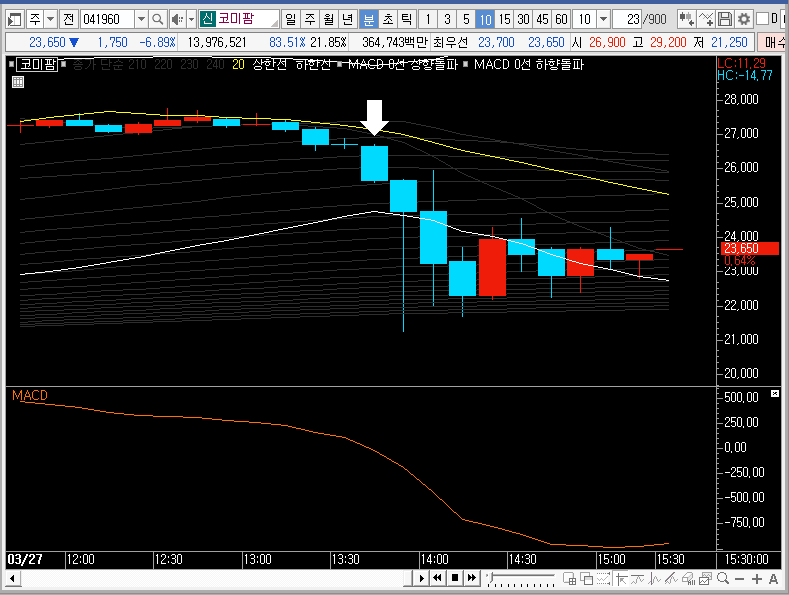The image size is (789, 595).
Task: Click the dashed range selection chart icon
Action: (x=603, y=579)
